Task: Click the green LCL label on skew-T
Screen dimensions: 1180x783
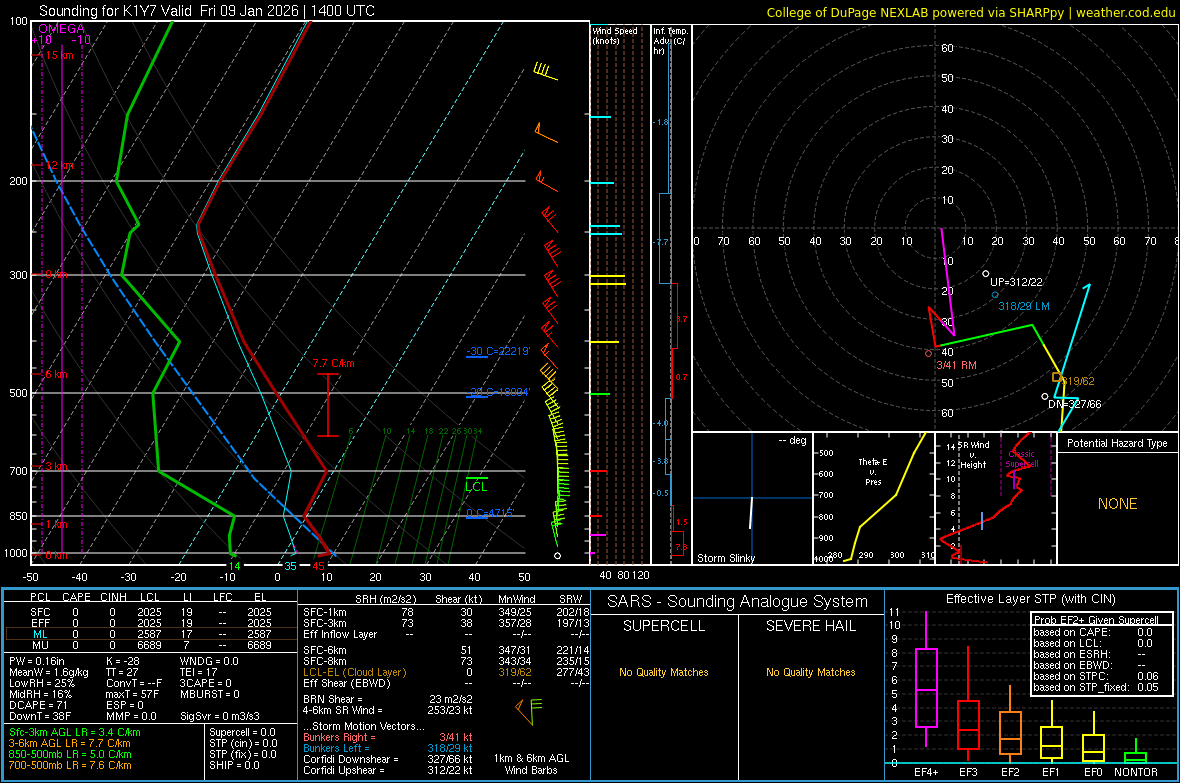Action: click(476, 486)
